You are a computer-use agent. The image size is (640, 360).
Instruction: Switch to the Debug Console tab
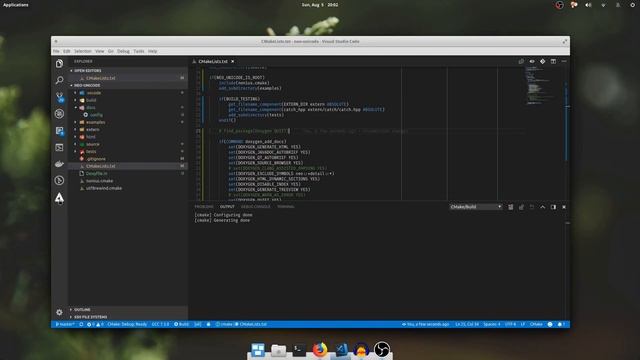[x=256, y=207]
